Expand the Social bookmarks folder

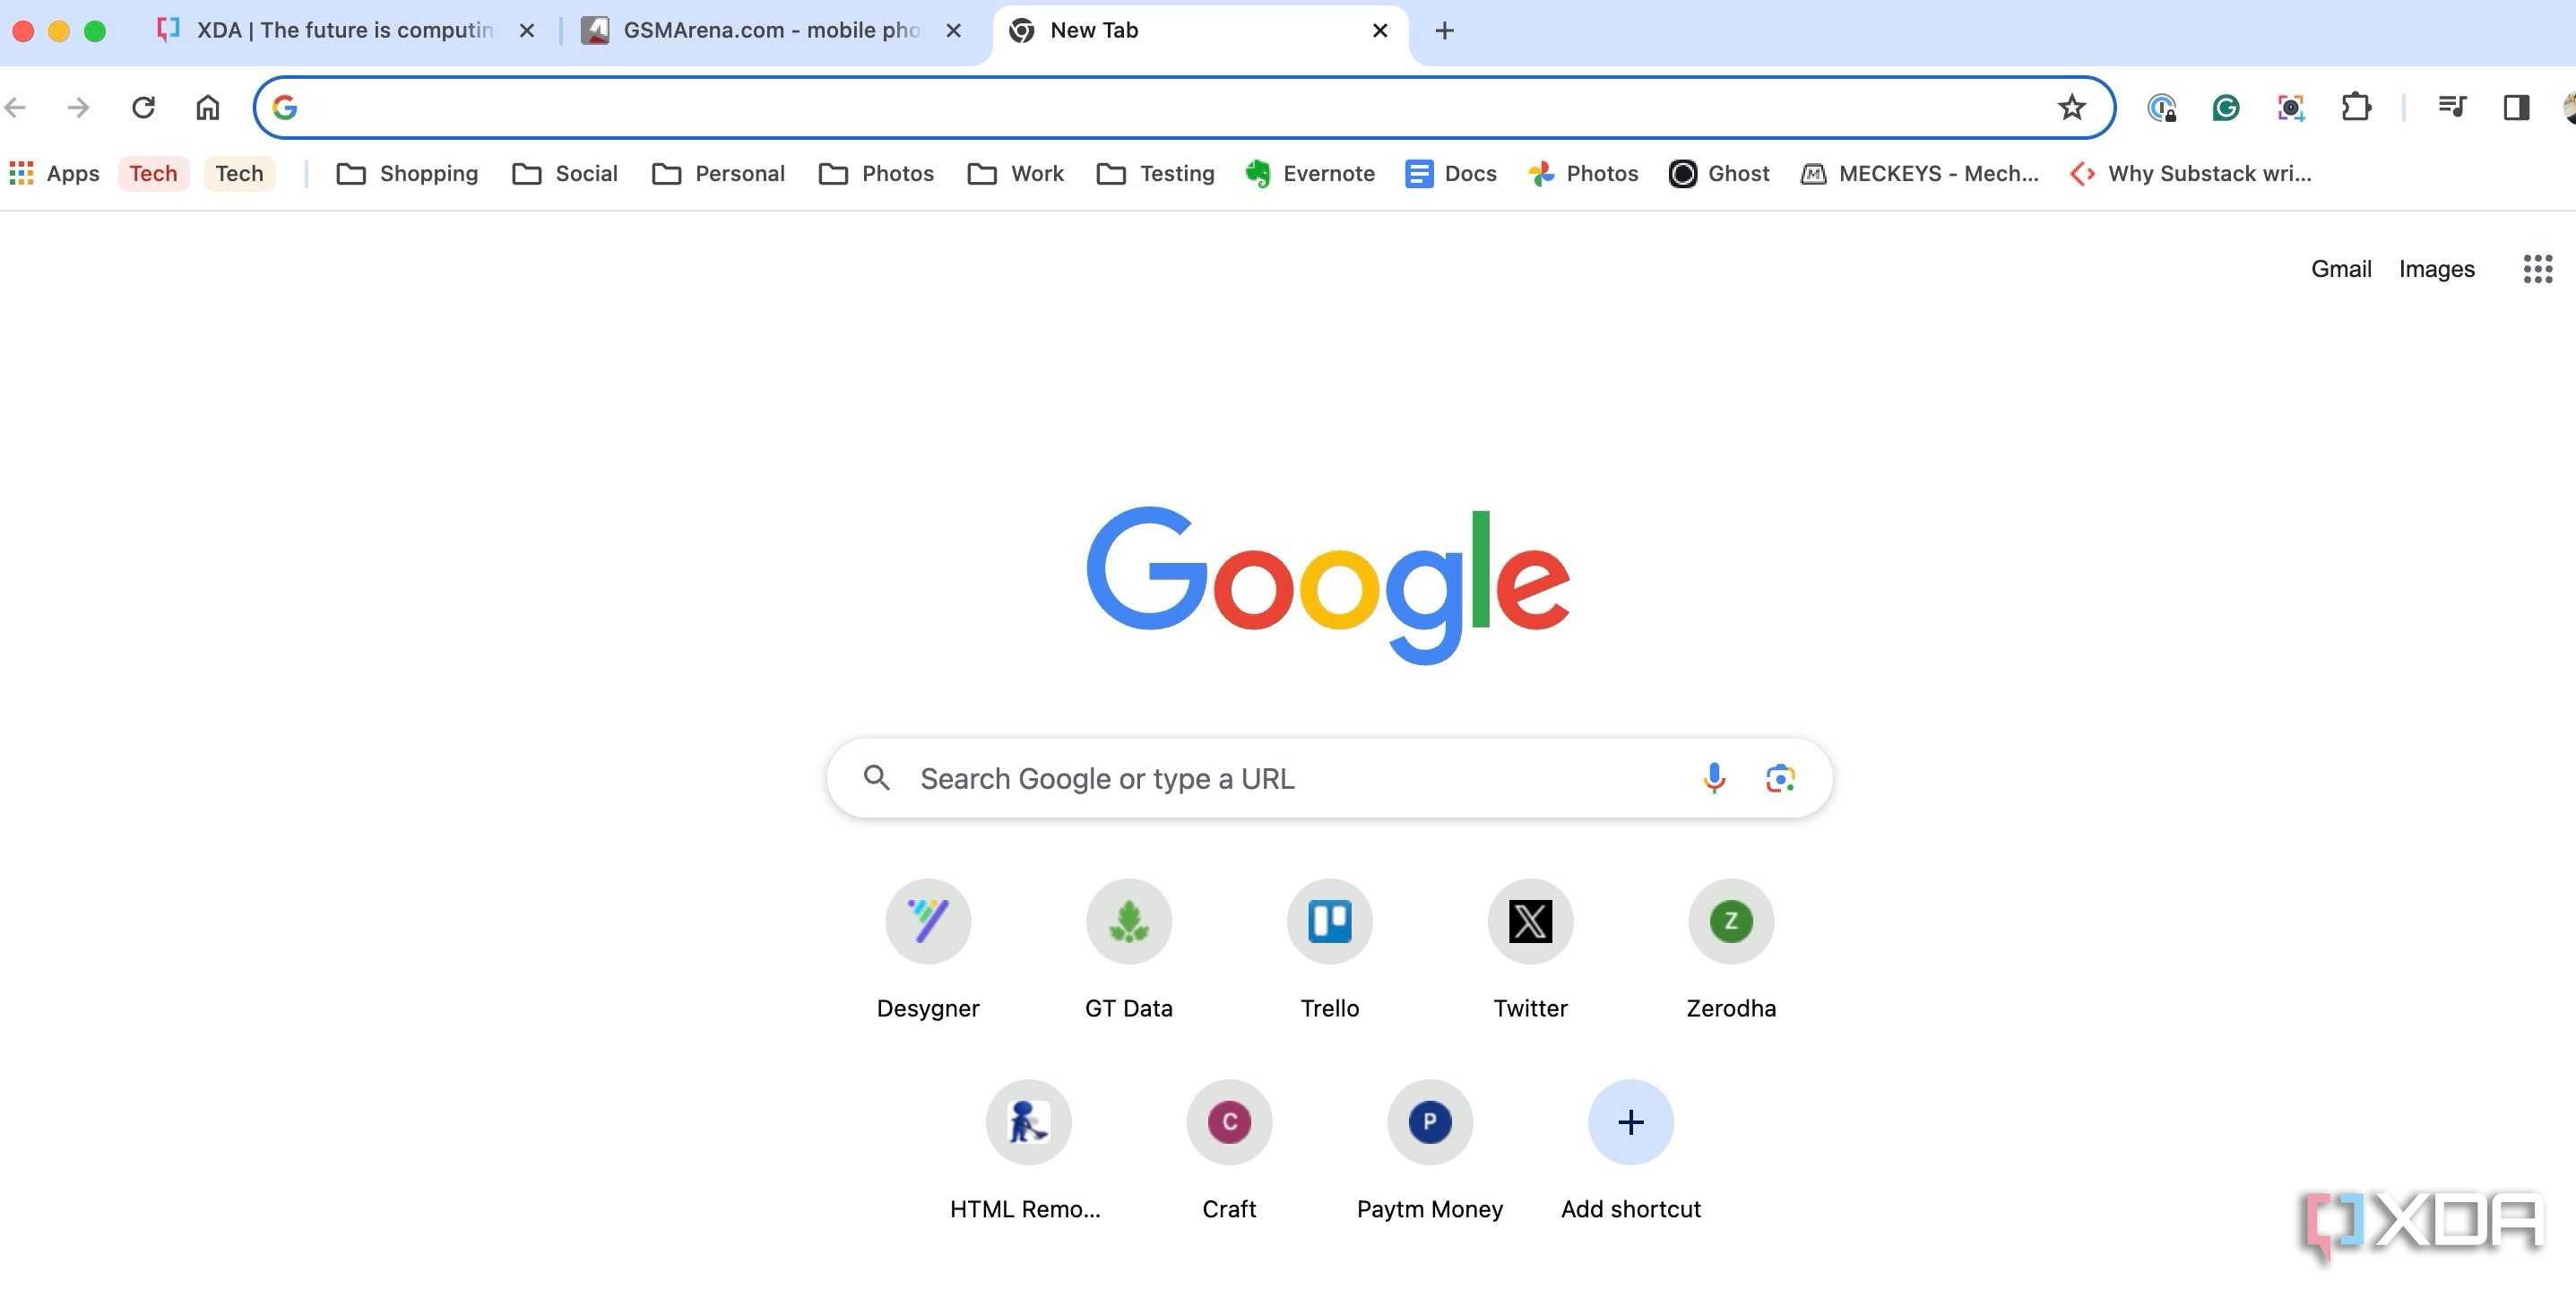coord(565,173)
